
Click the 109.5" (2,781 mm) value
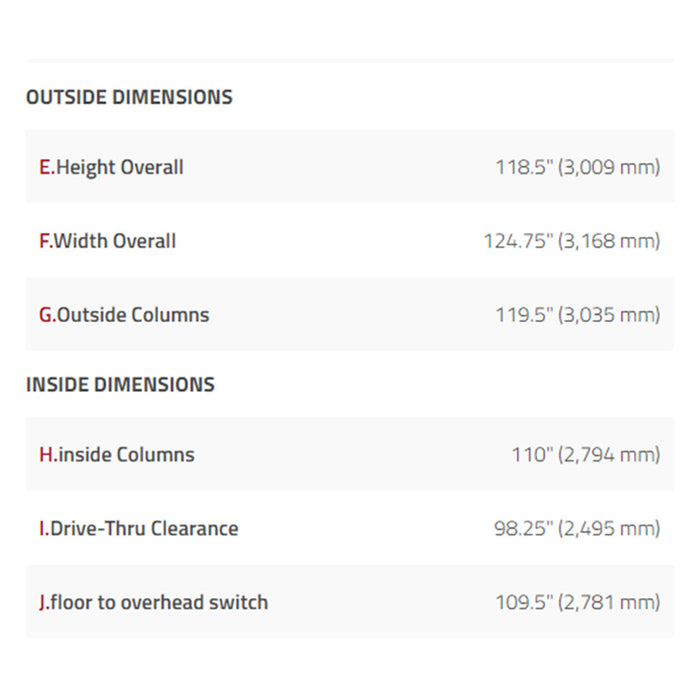578,602
